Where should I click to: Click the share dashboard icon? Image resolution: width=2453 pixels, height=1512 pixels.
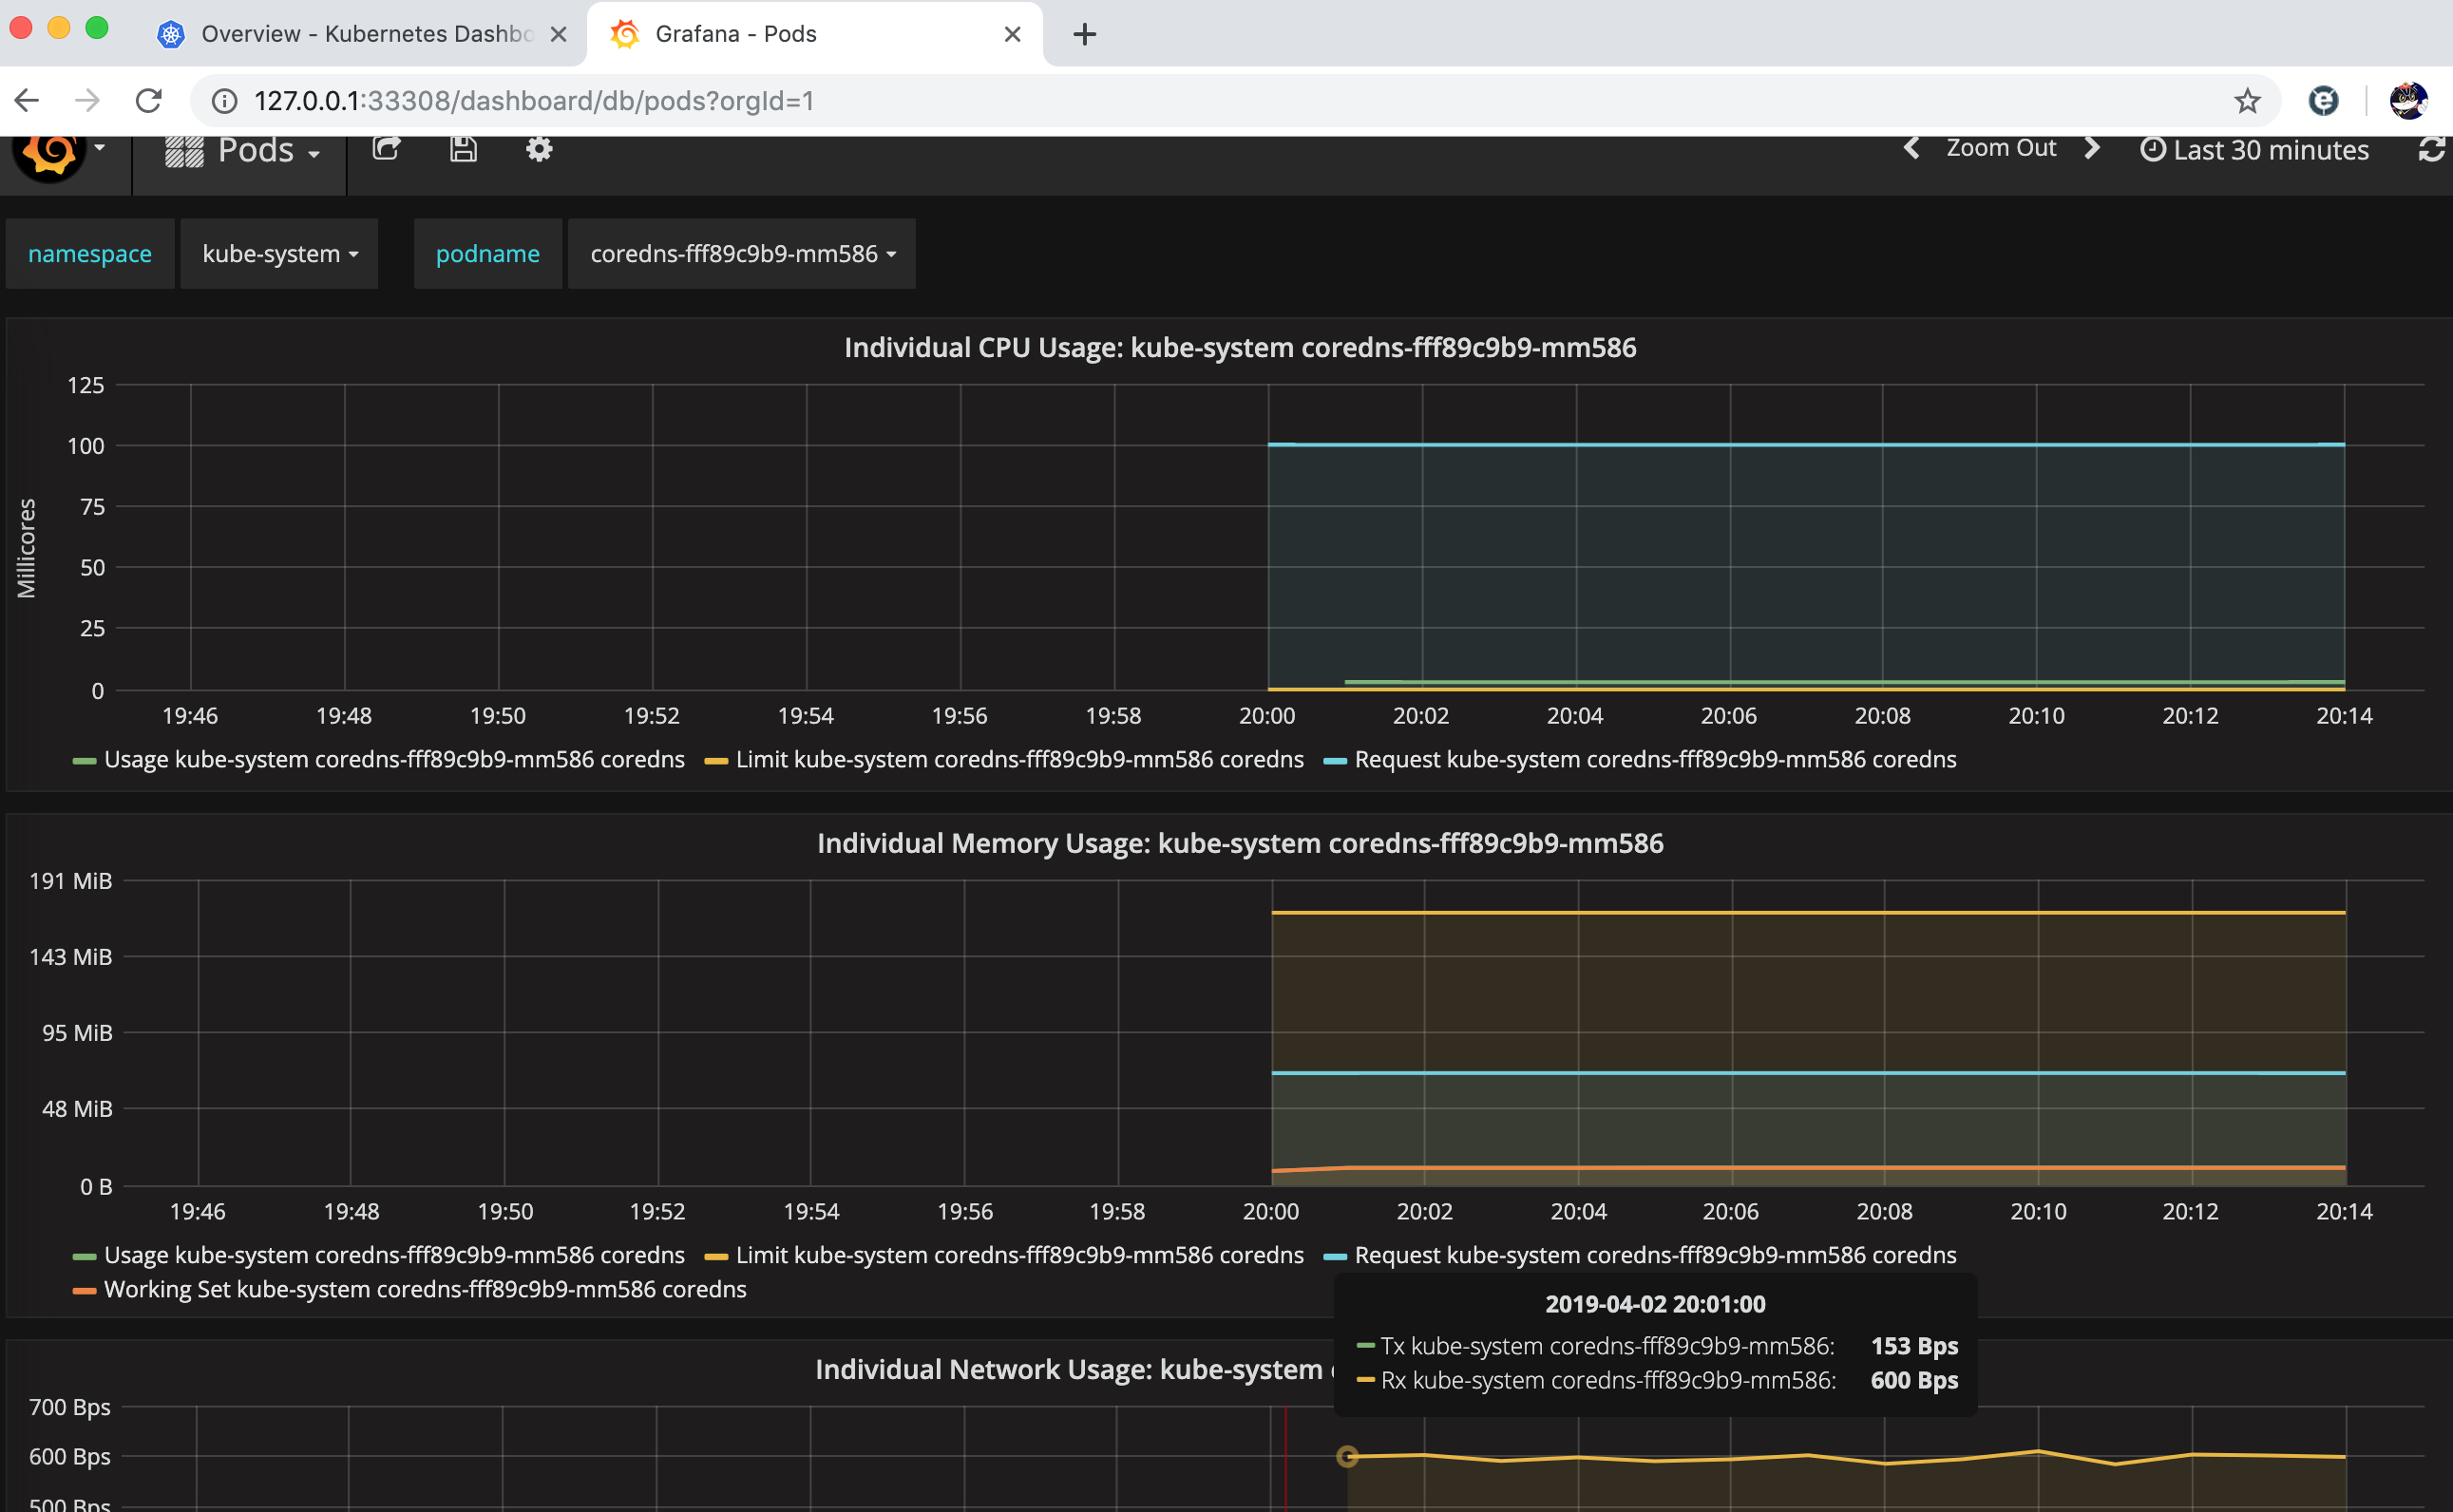[386, 149]
